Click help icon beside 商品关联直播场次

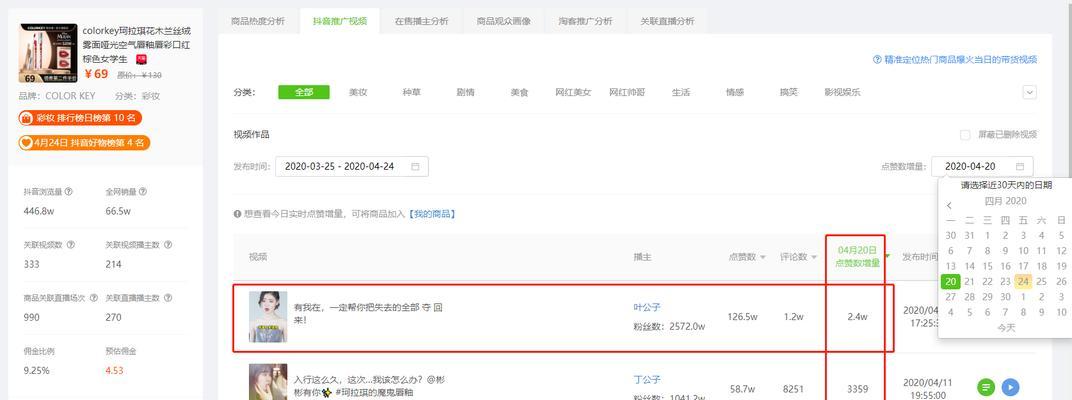tap(95, 298)
